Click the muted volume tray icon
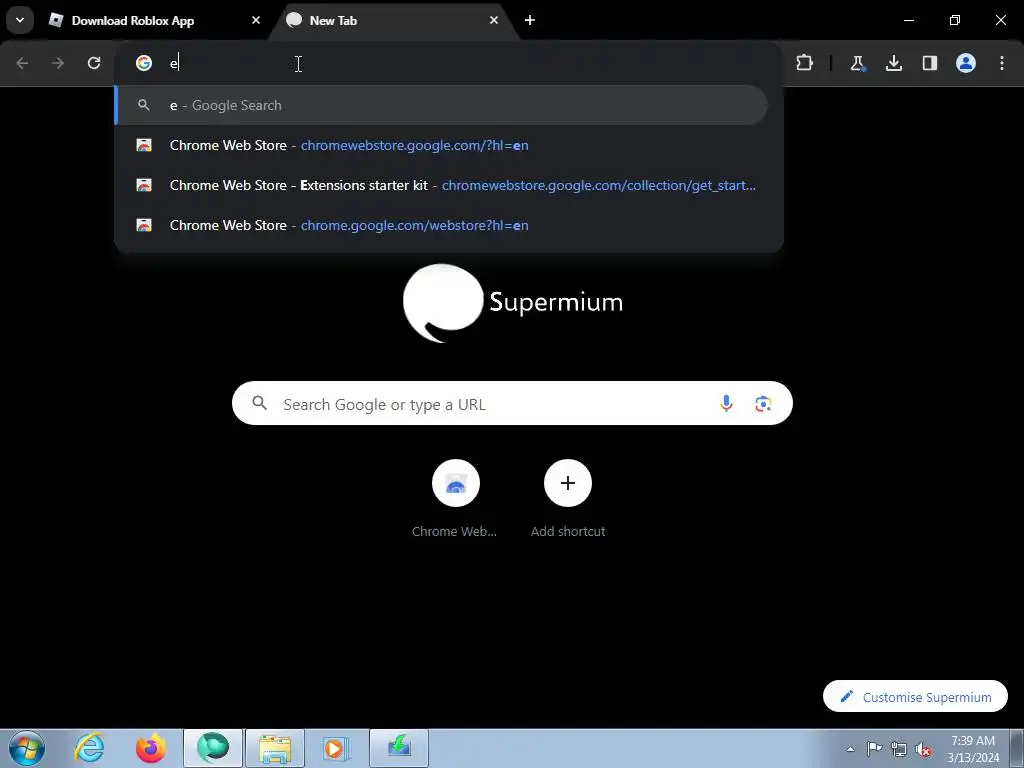The width and height of the screenshot is (1024, 768). pyautogui.click(x=923, y=749)
